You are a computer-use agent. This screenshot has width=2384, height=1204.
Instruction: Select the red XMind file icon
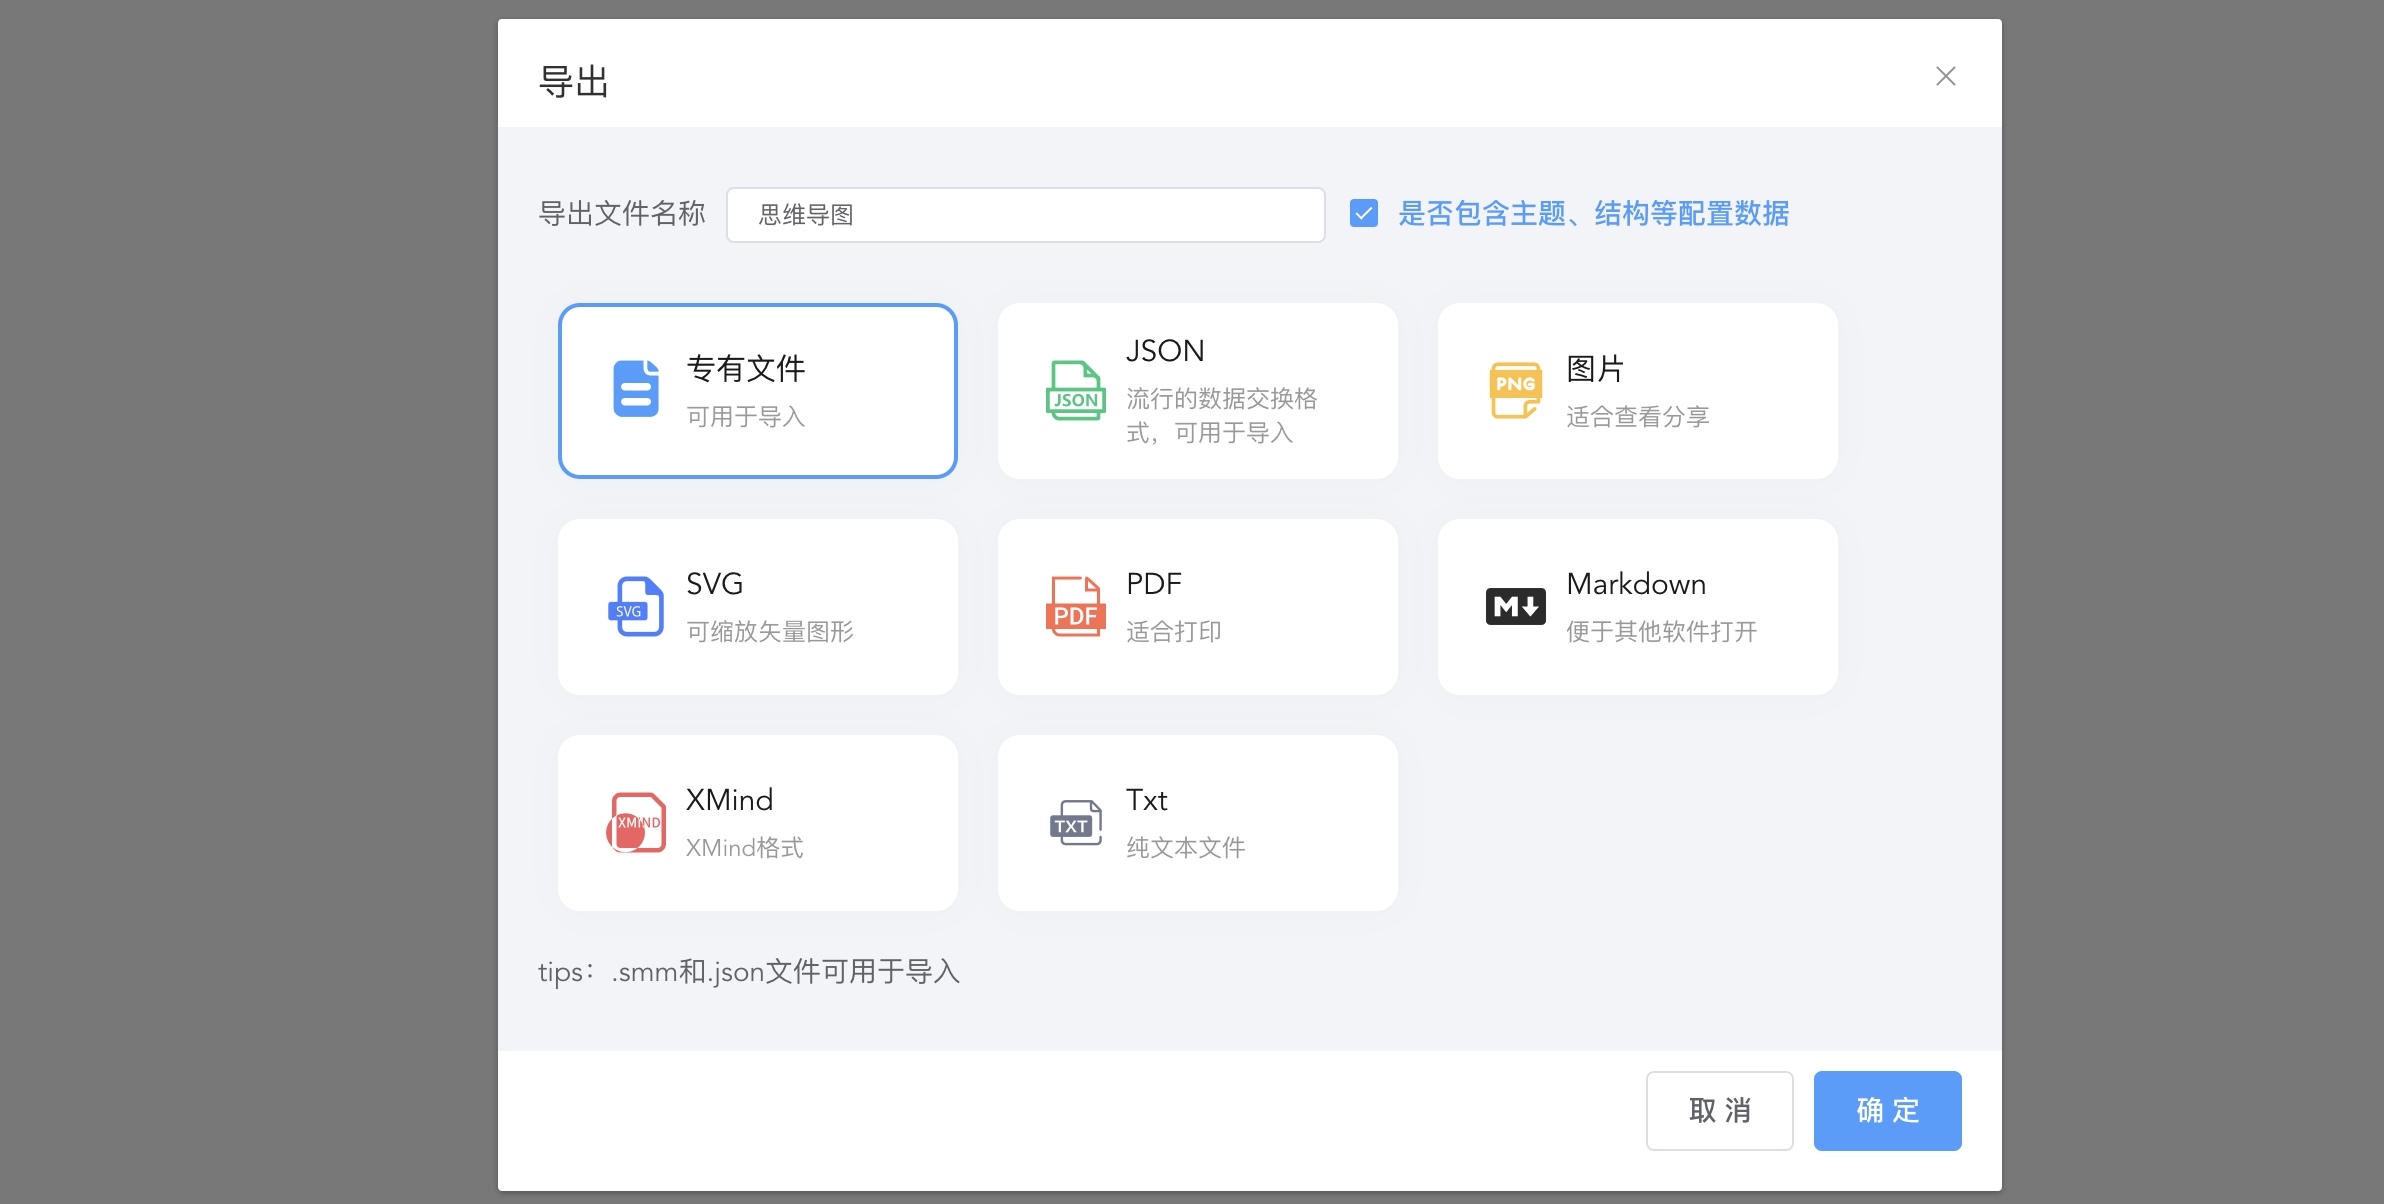(636, 822)
